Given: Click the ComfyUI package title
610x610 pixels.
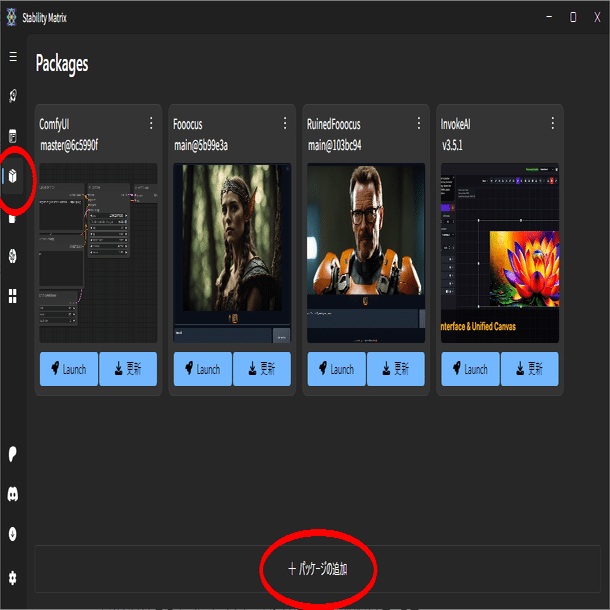Looking at the screenshot, I should coord(54,124).
